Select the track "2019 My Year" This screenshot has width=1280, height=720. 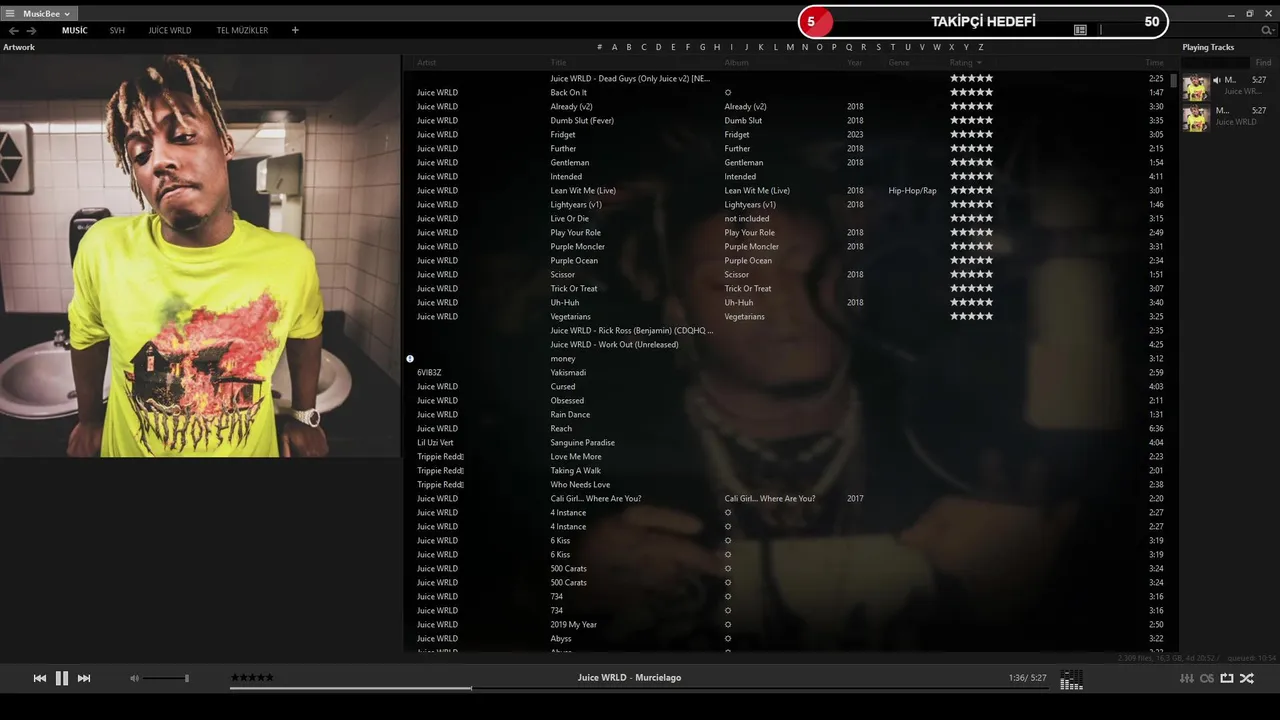(573, 624)
